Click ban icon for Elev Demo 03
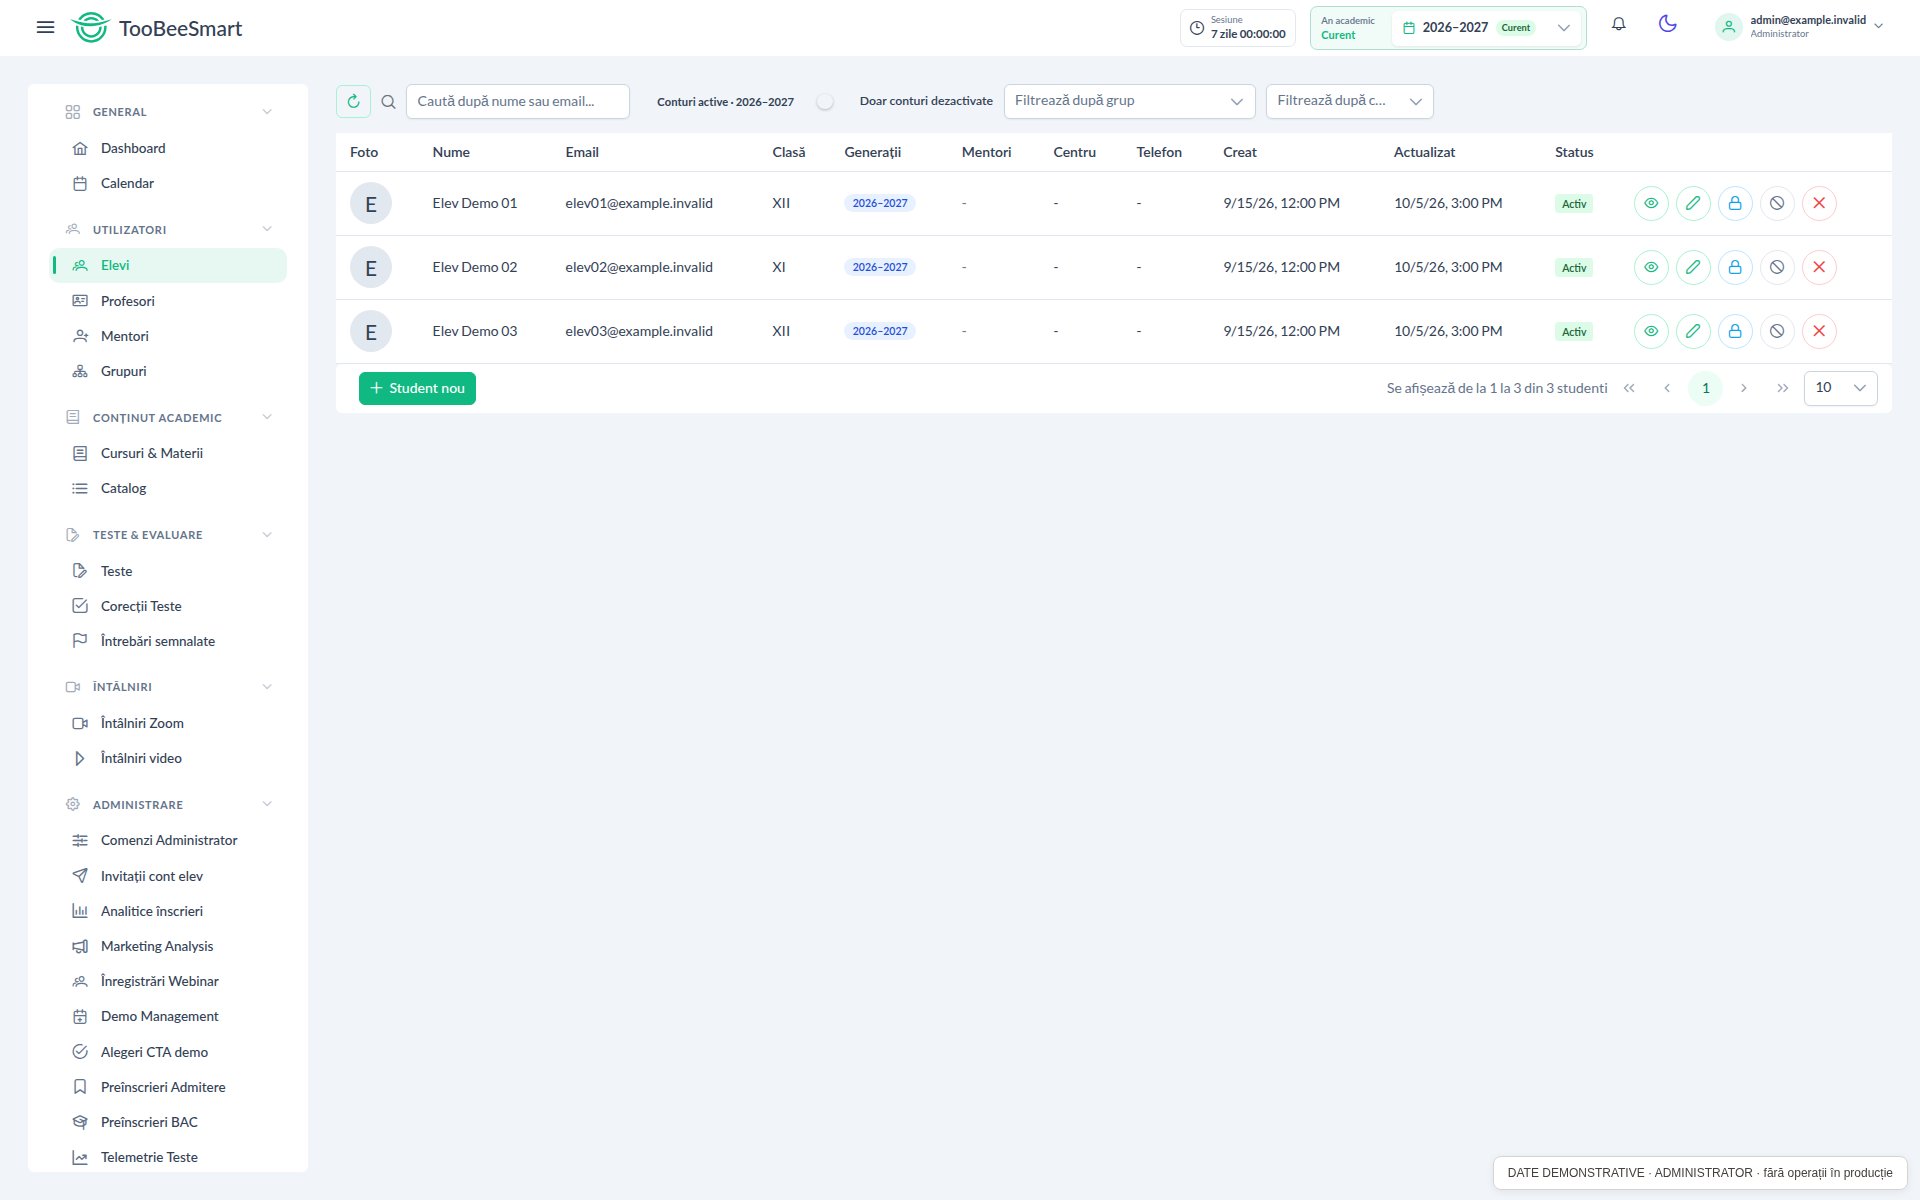Viewport: 1920px width, 1200px height. 1777,331
